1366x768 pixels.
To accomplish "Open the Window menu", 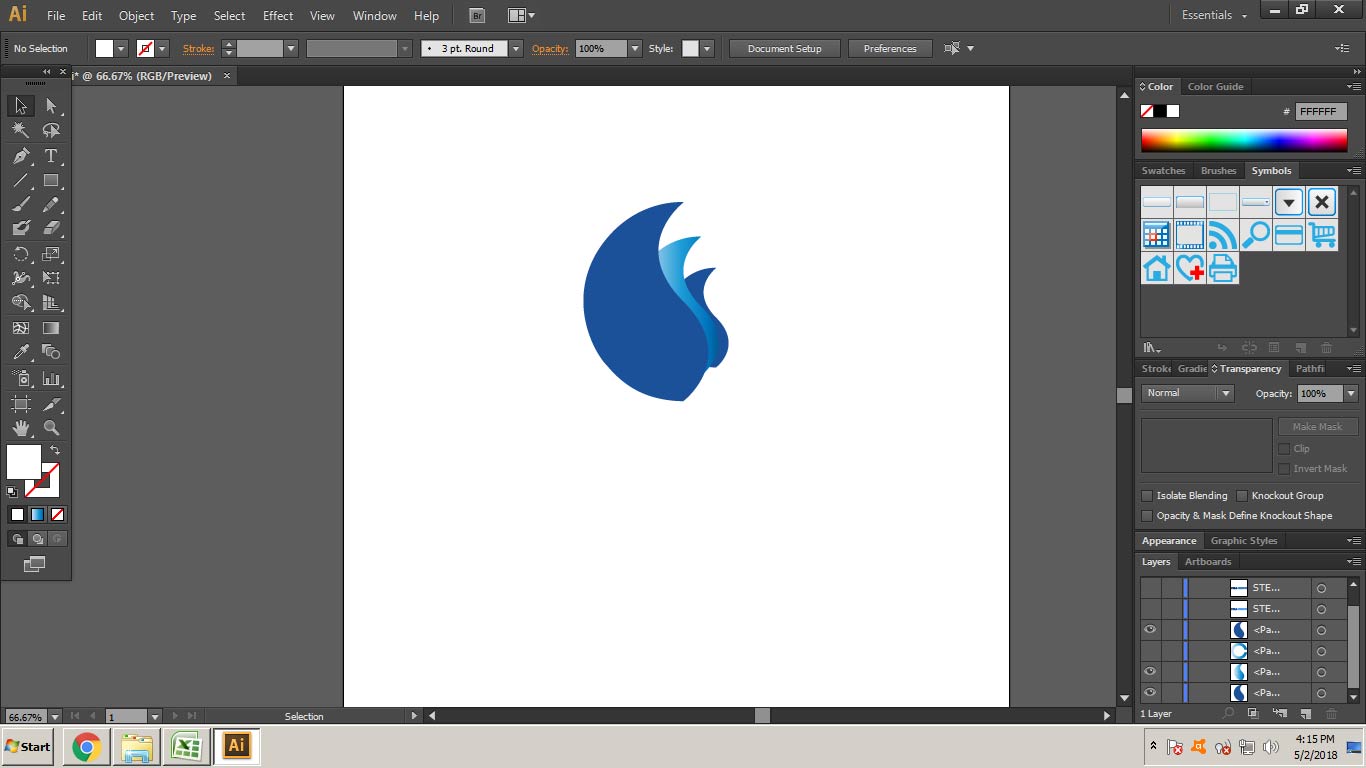I will [374, 16].
